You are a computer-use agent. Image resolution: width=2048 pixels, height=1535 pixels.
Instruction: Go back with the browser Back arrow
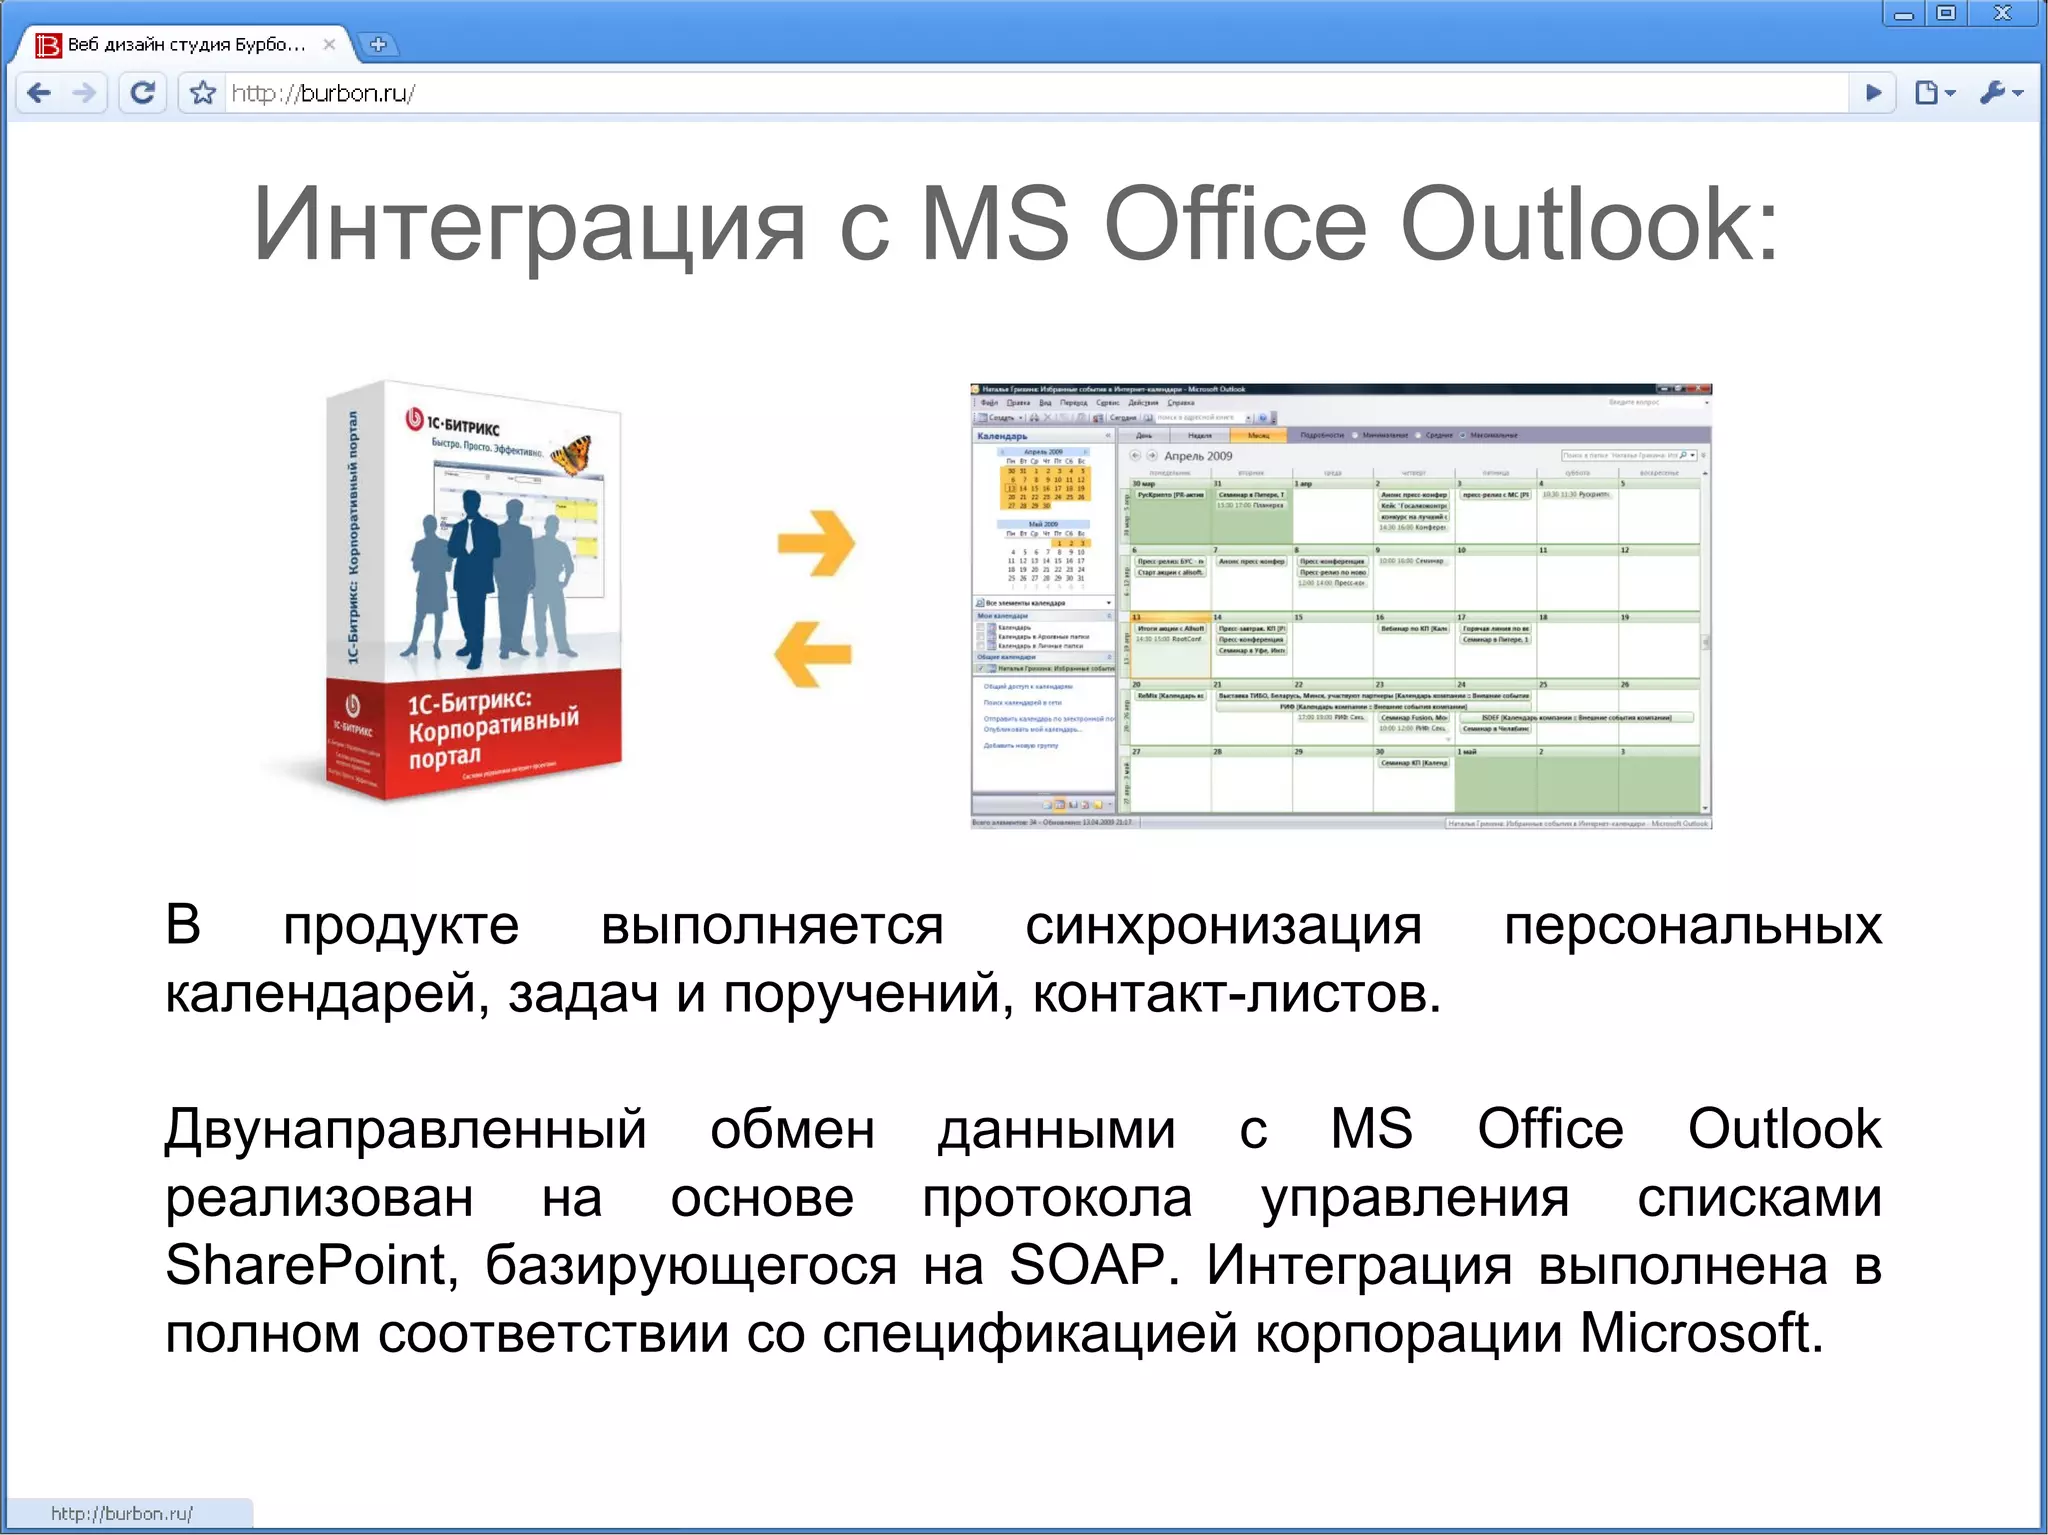pyautogui.click(x=40, y=93)
